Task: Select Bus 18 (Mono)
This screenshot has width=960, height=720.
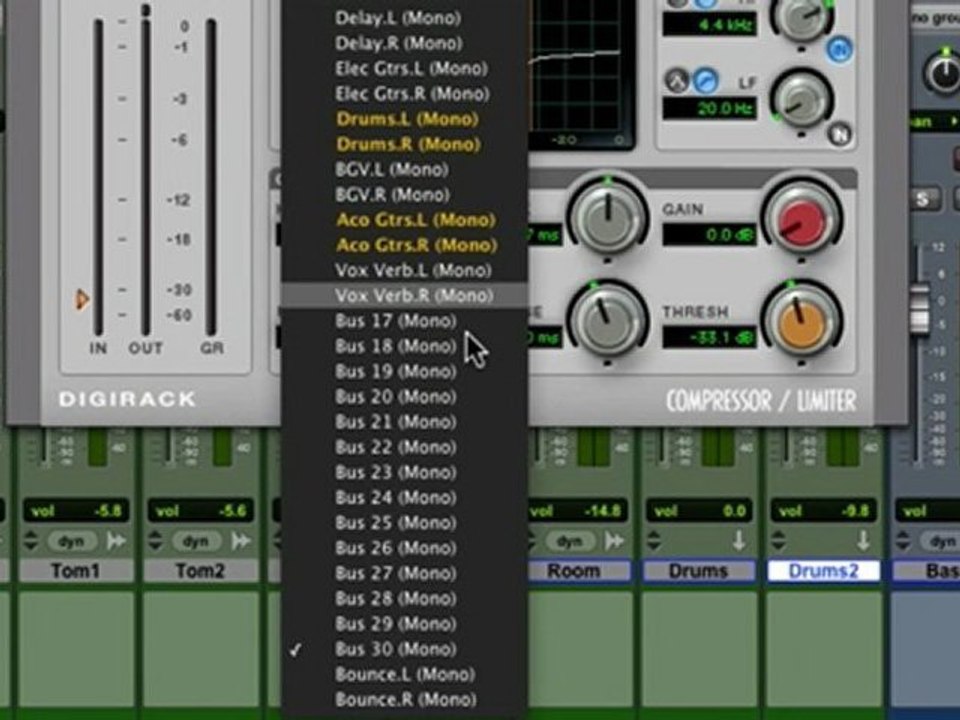Action: coord(404,346)
